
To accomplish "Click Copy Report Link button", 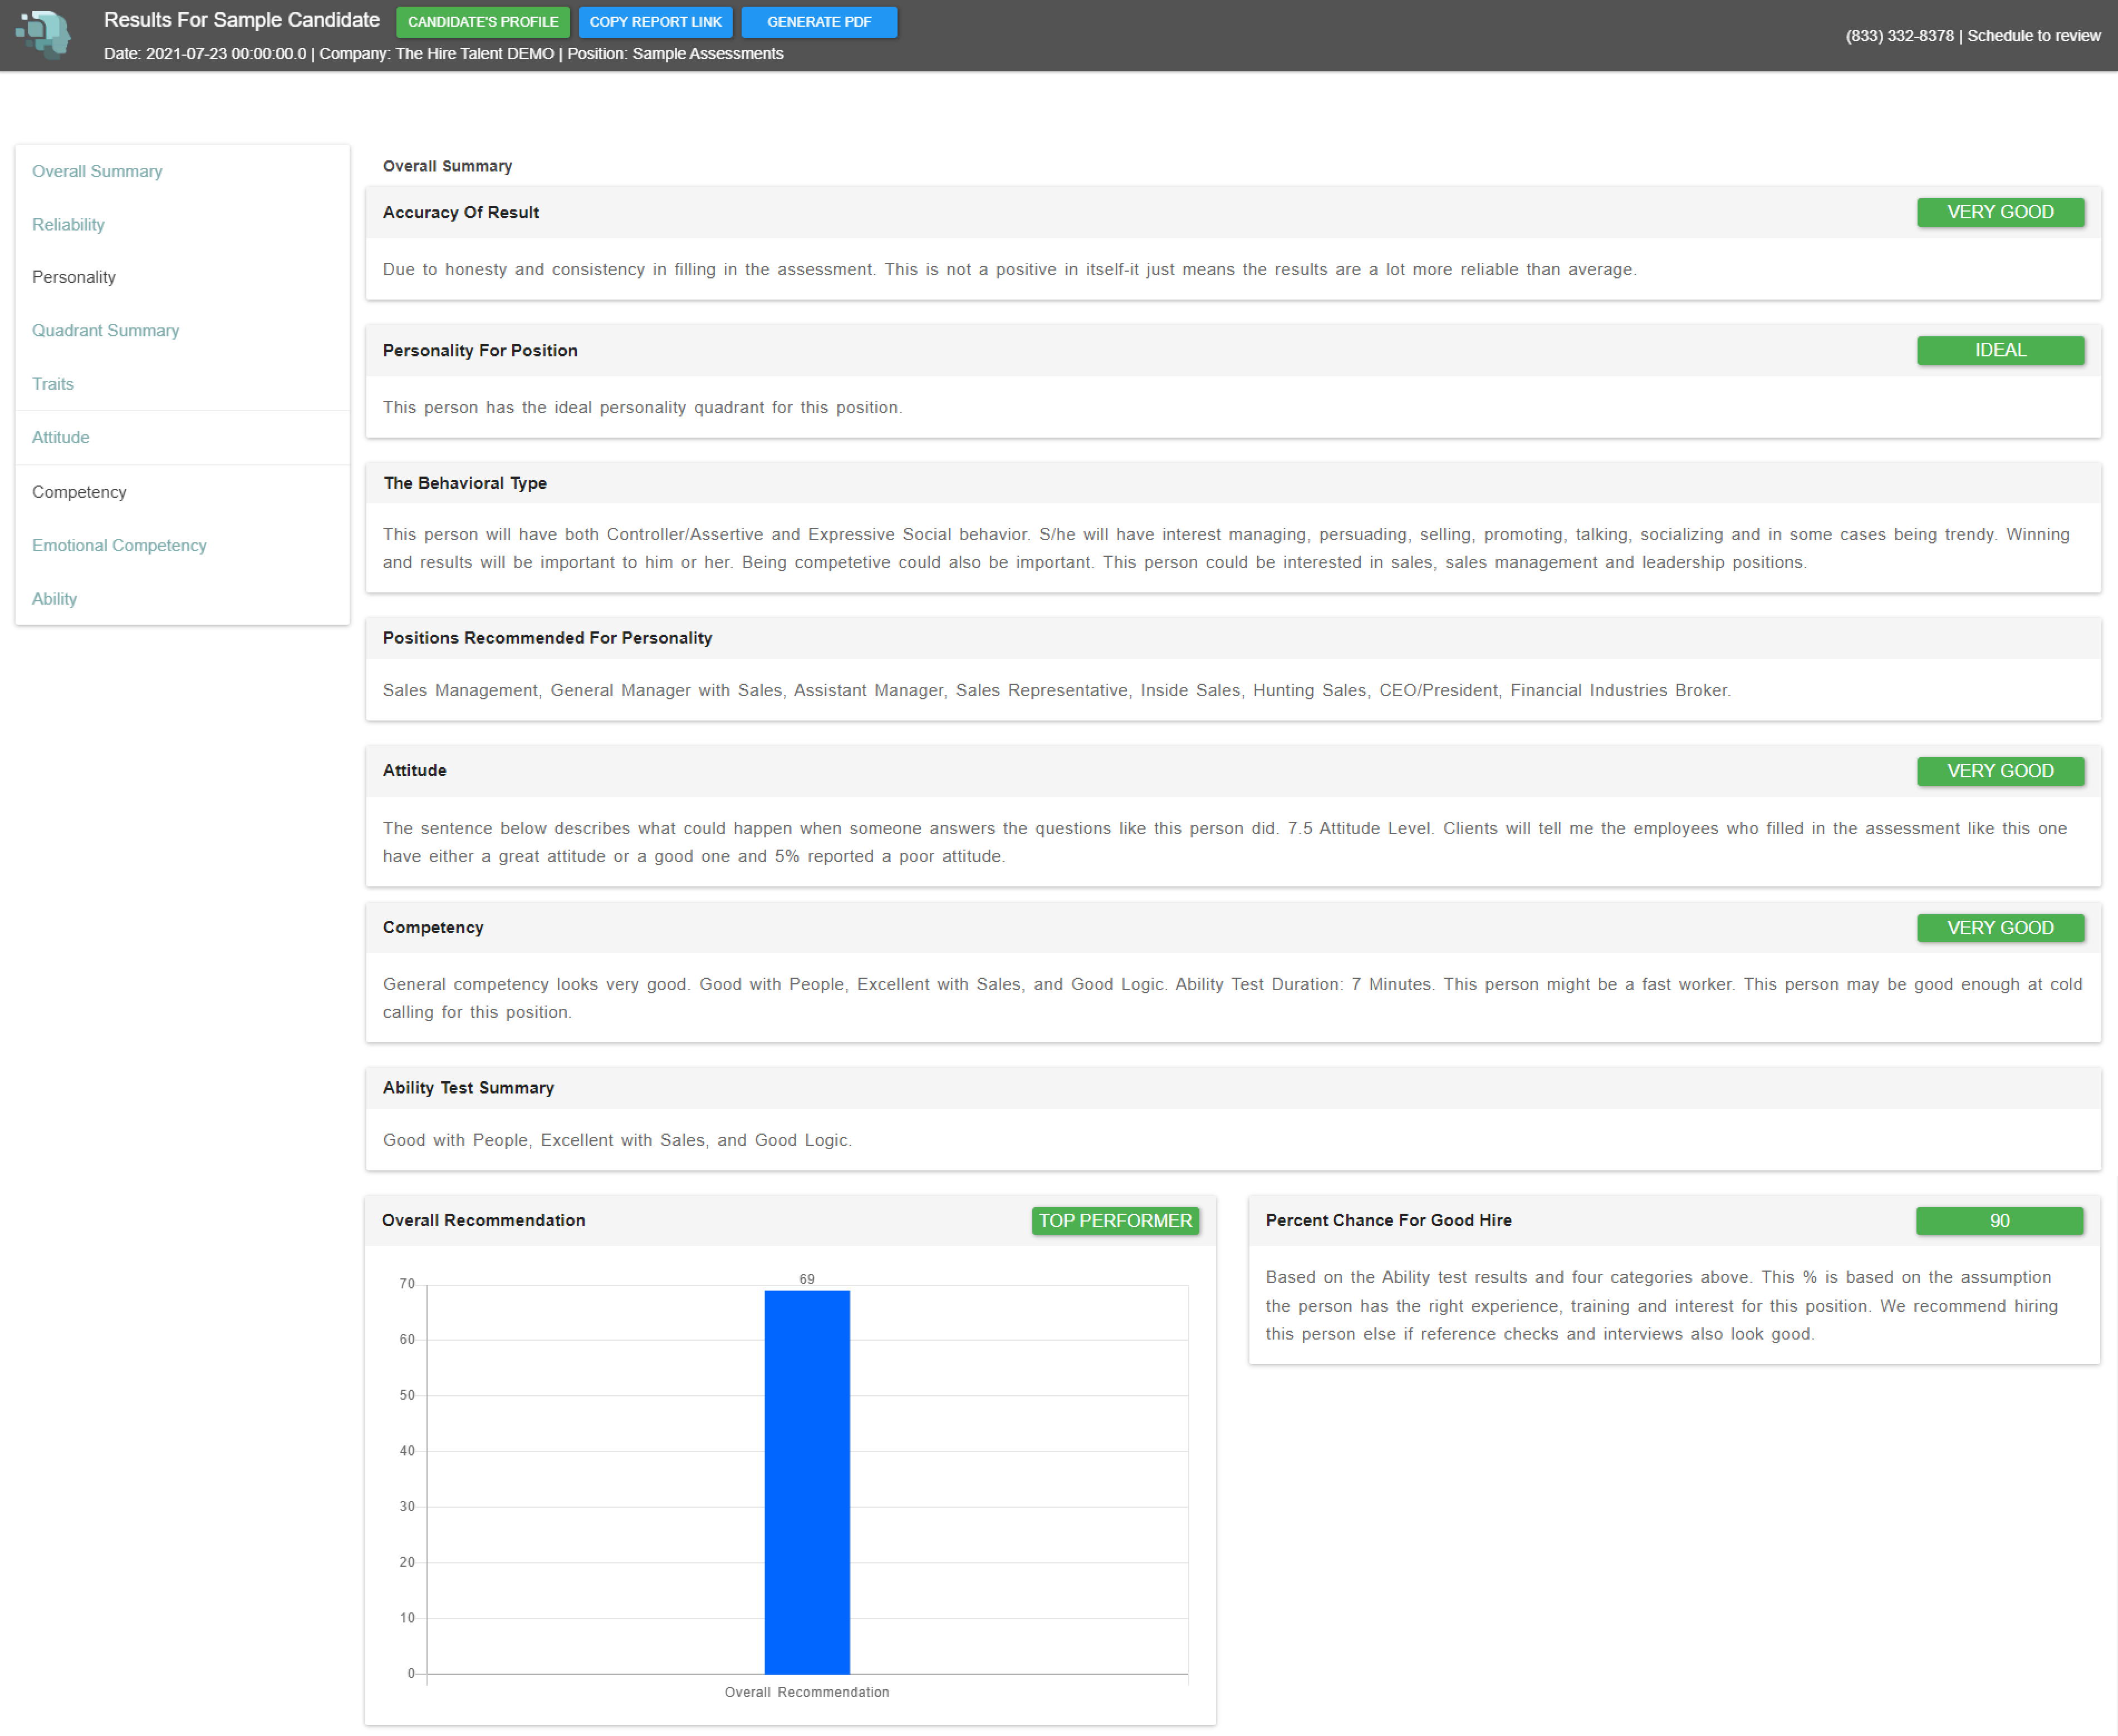I will coord(655,22).
